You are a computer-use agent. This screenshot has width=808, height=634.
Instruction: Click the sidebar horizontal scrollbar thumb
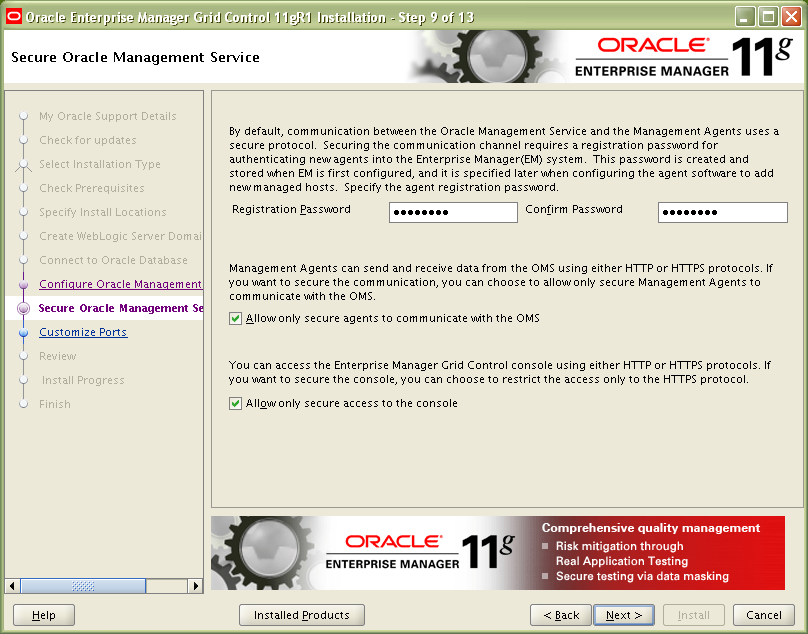[x=83, y=586]
